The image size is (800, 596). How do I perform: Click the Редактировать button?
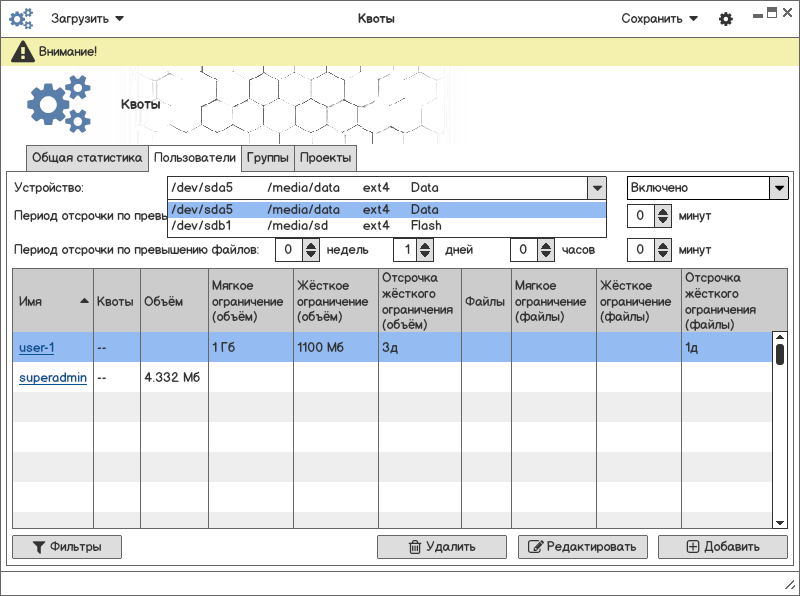(583, 547)
